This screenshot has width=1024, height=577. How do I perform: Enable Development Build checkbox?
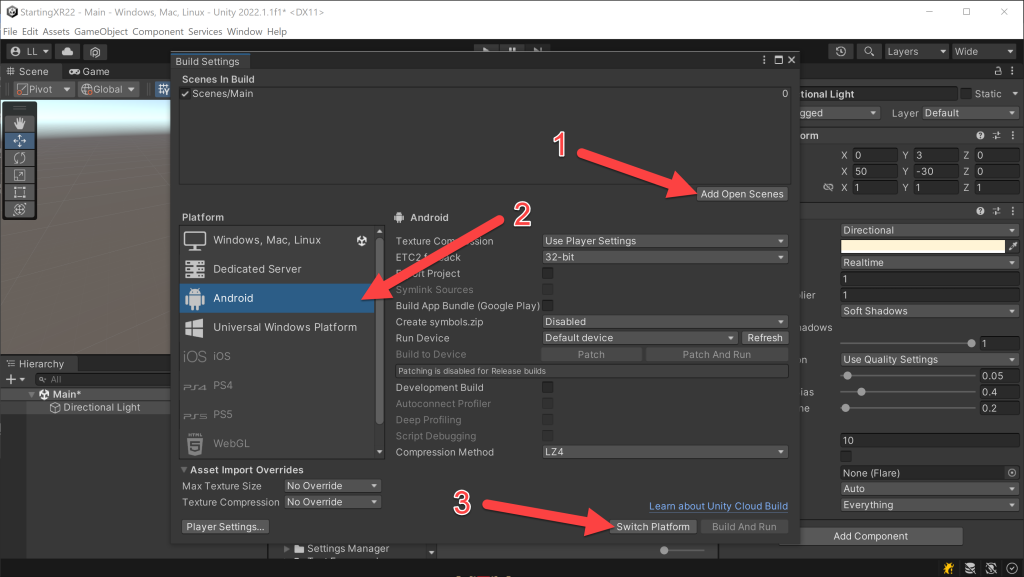[547, 387]
